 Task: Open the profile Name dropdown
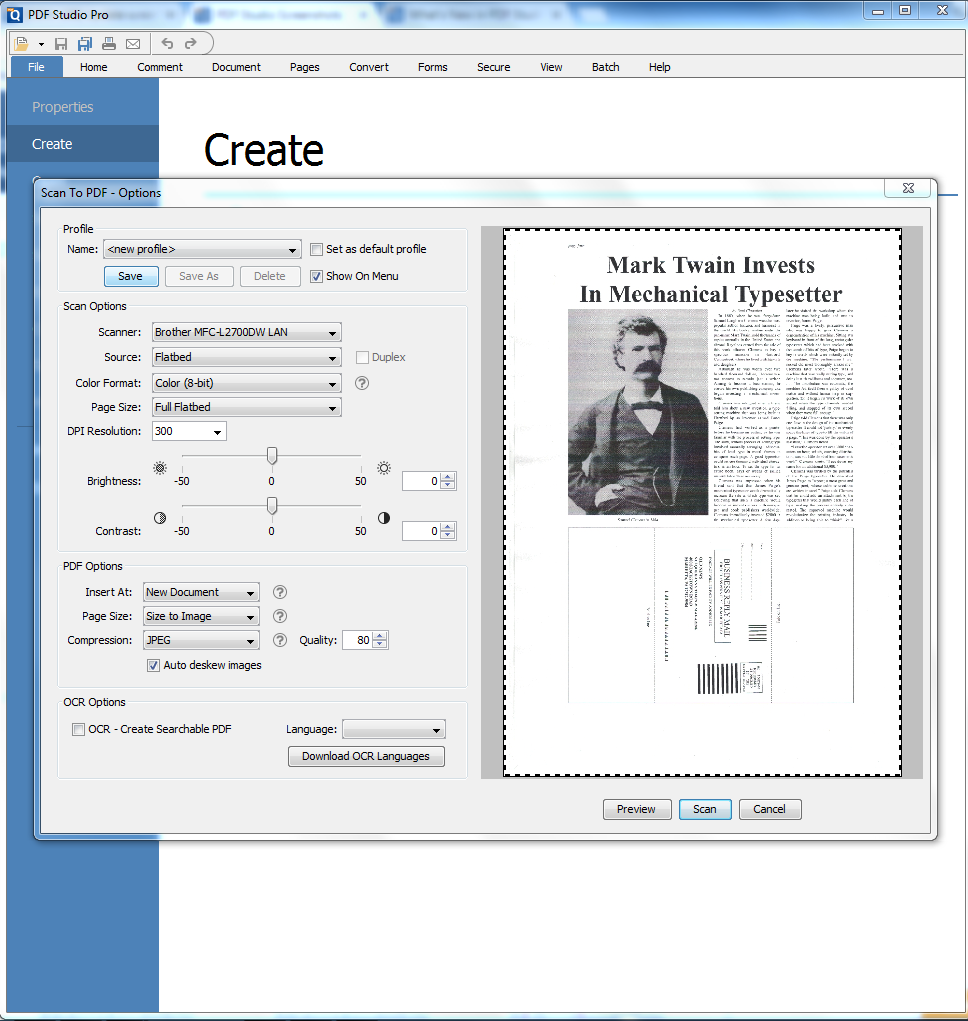click(x=202, y=249)
